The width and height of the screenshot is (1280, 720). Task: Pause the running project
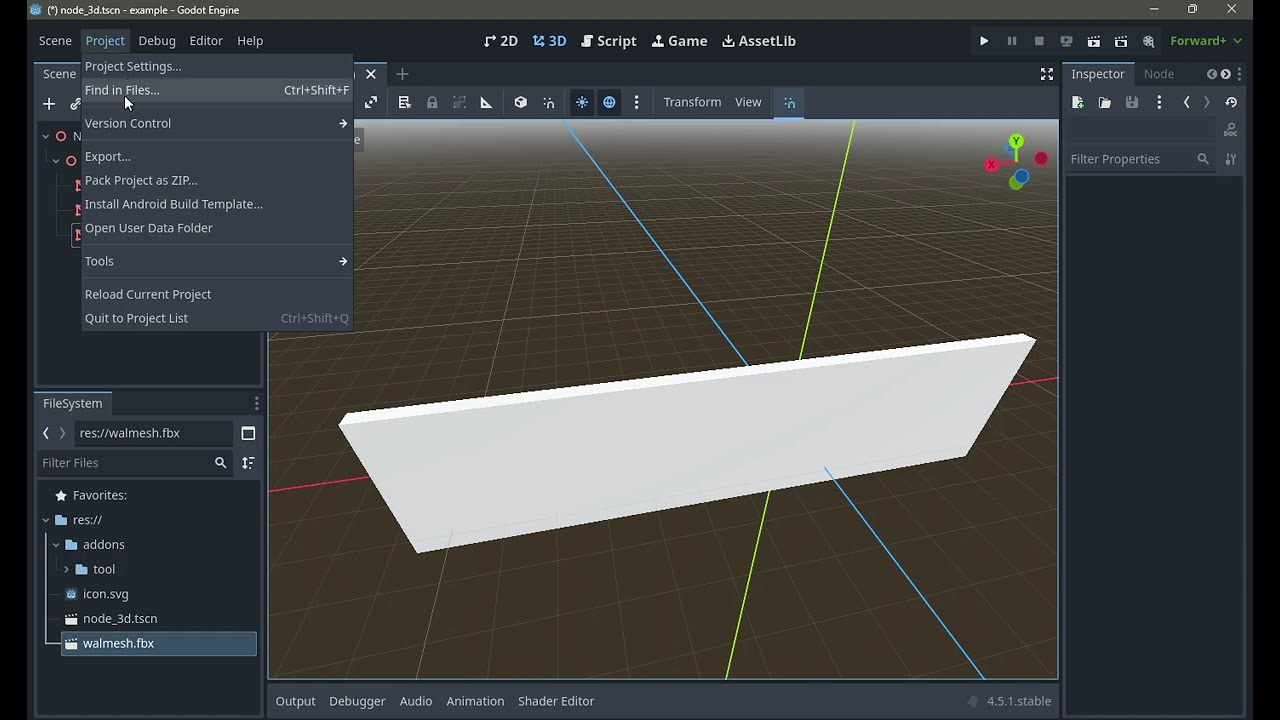pos(1011,41)
